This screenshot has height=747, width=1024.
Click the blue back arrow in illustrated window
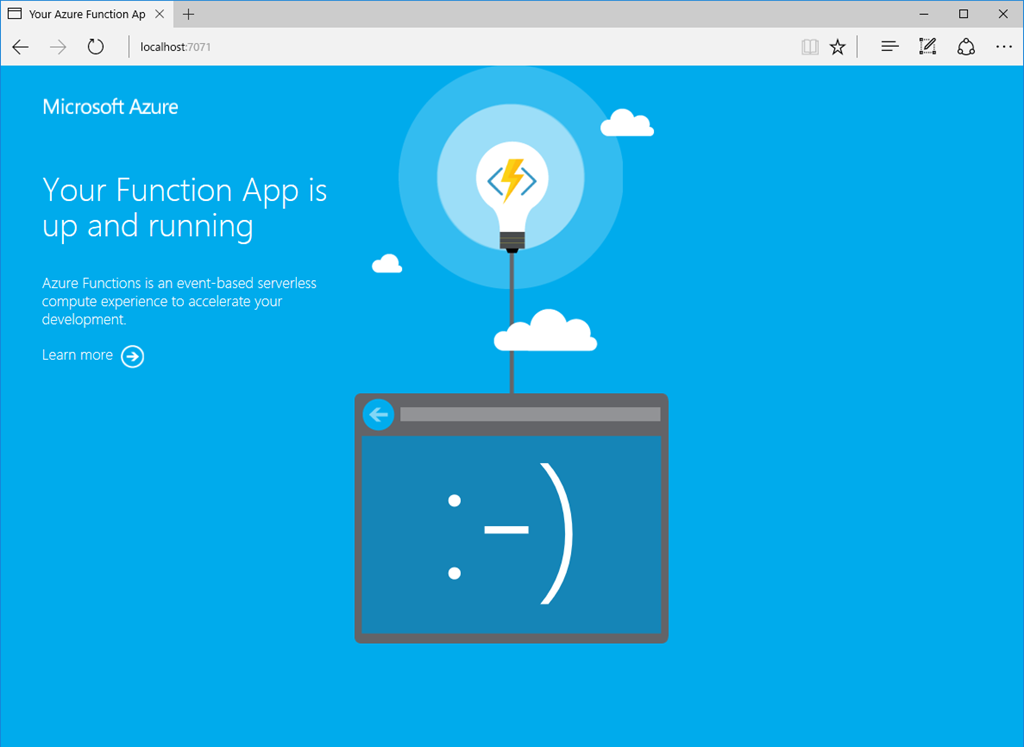coord(378,415)
